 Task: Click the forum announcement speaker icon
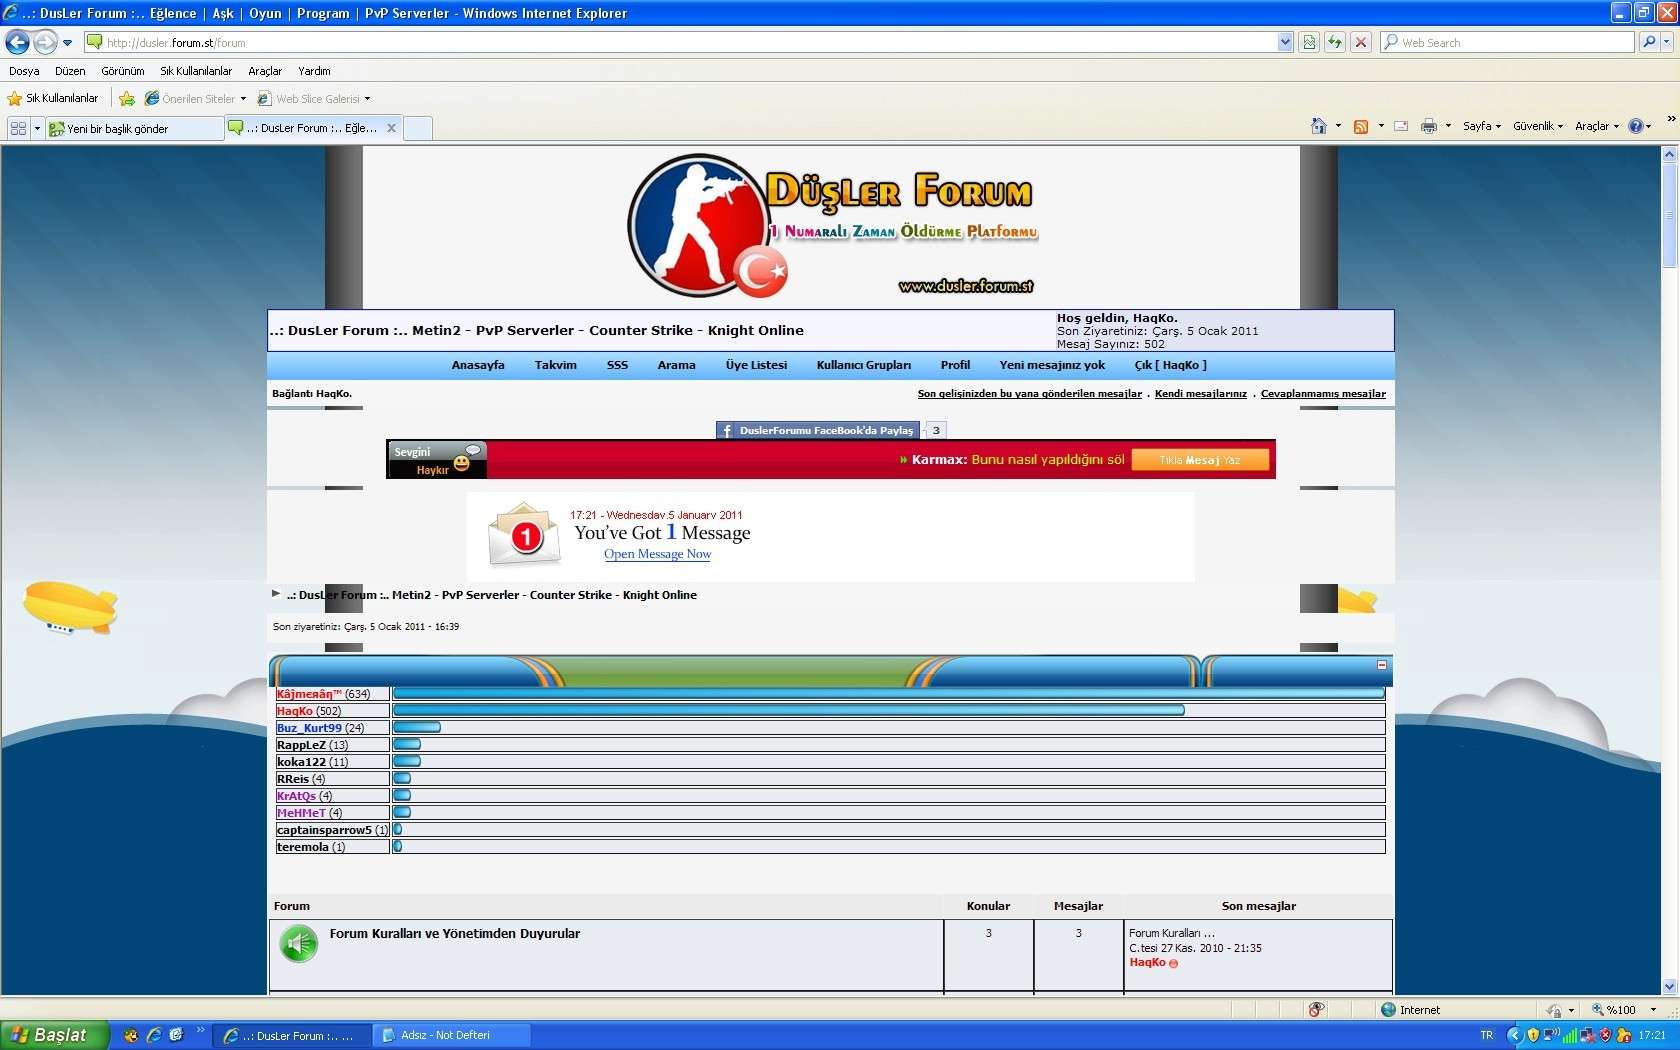pos(298,944)
